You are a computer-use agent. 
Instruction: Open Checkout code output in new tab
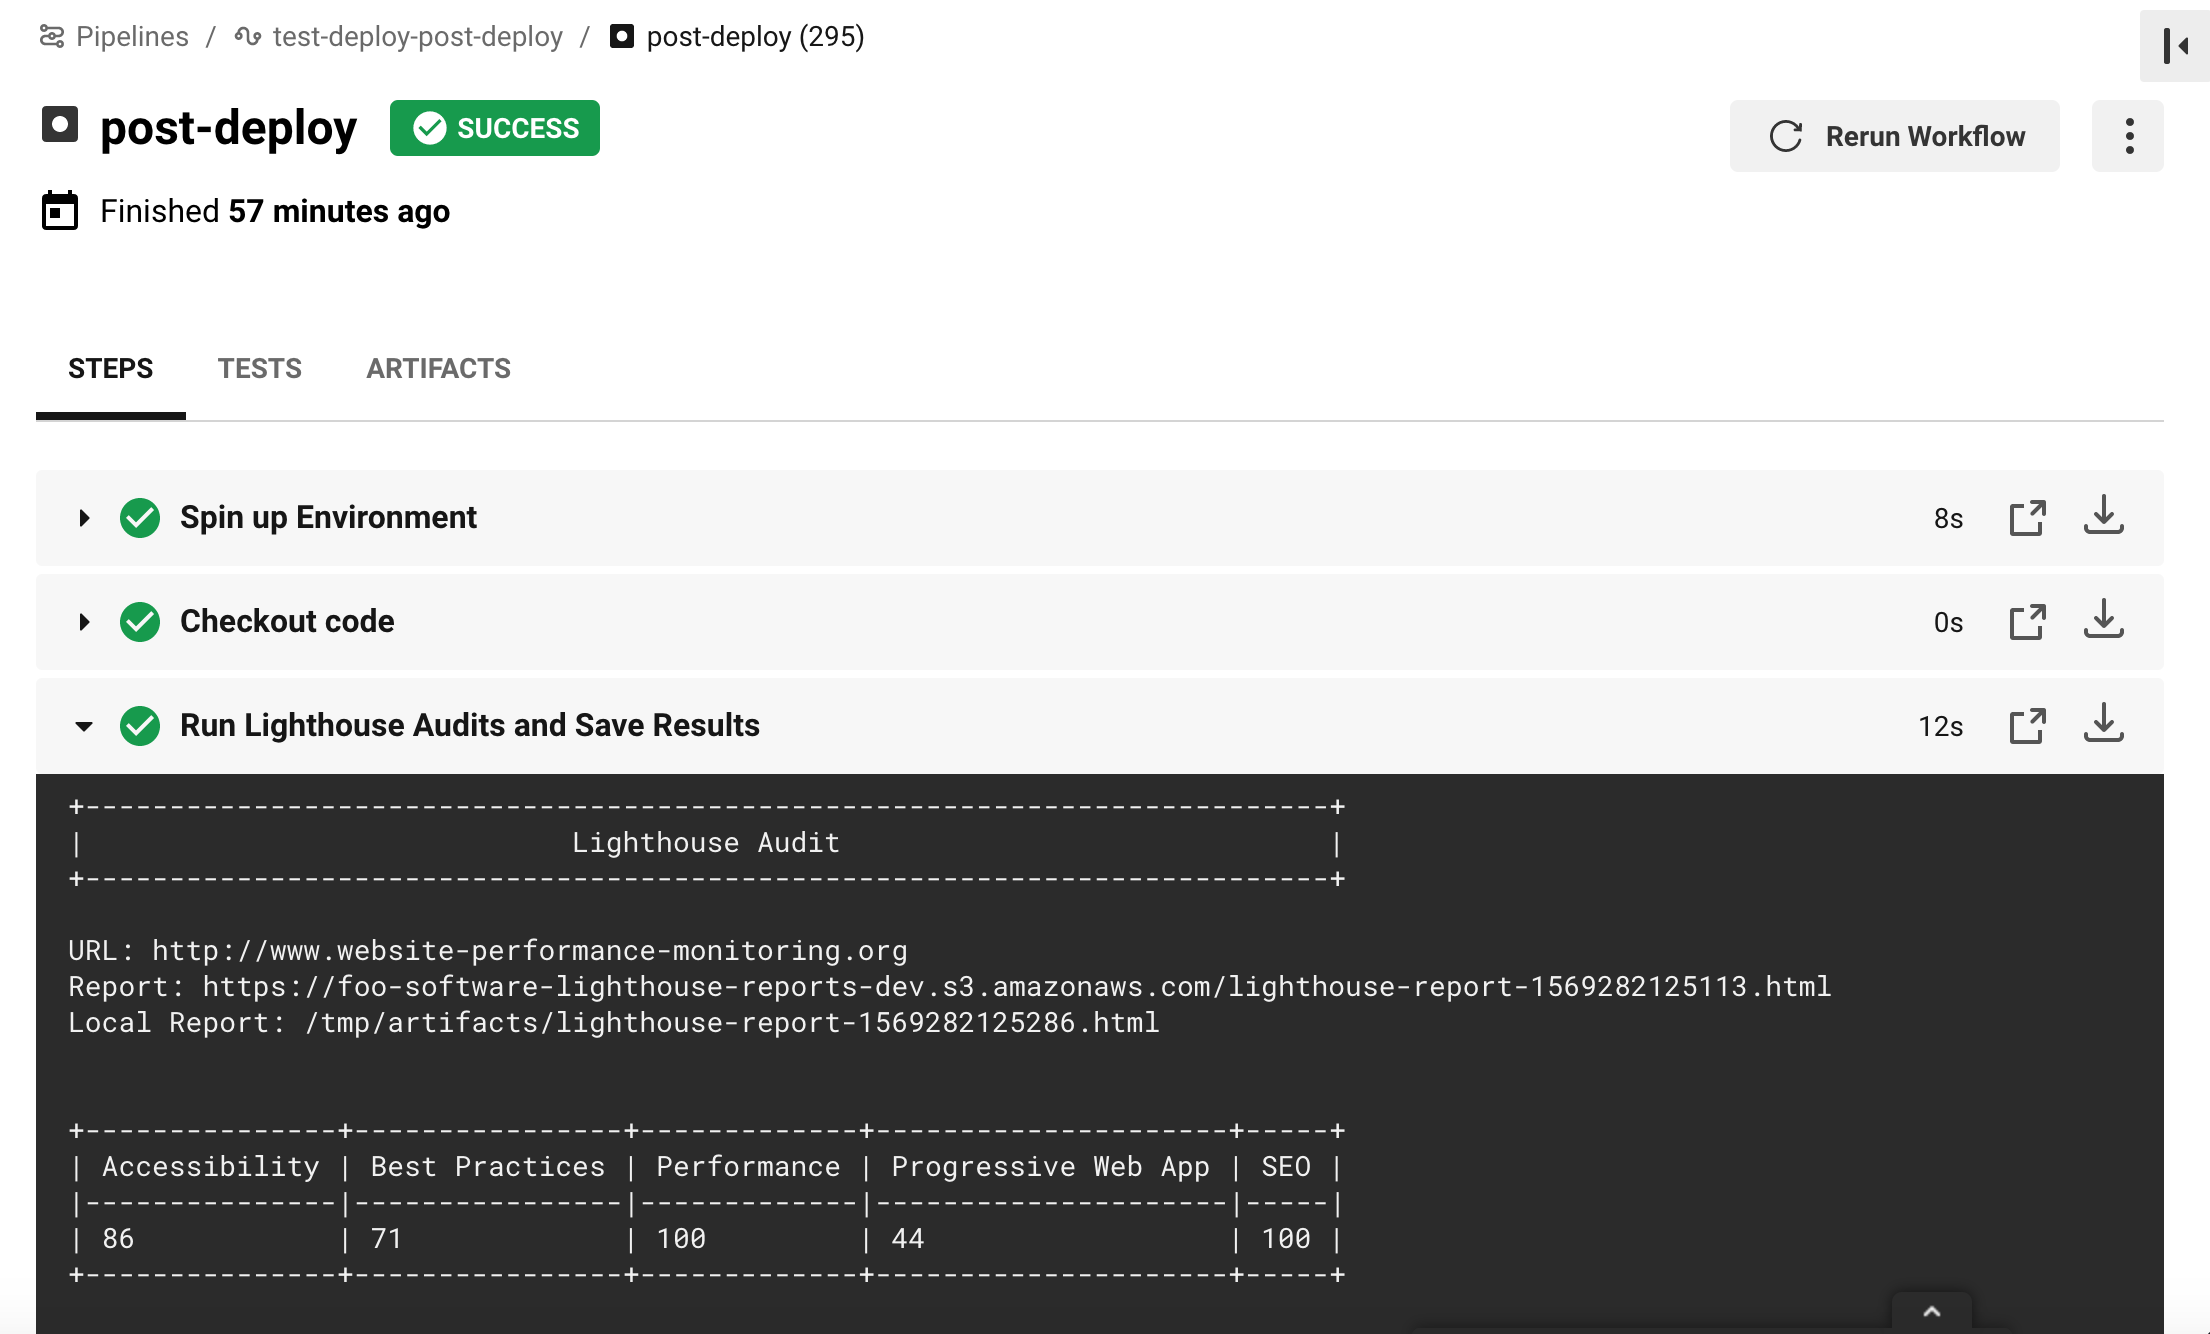[2027, 622]
